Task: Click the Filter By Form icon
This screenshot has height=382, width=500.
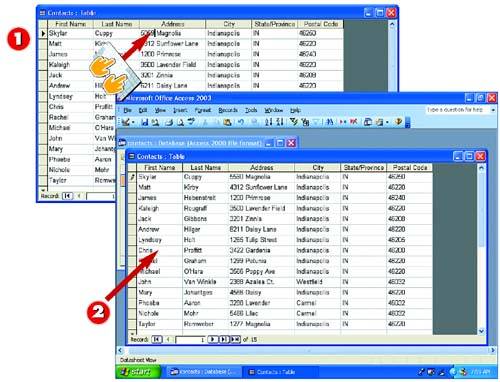Action: tap(305, 122)
